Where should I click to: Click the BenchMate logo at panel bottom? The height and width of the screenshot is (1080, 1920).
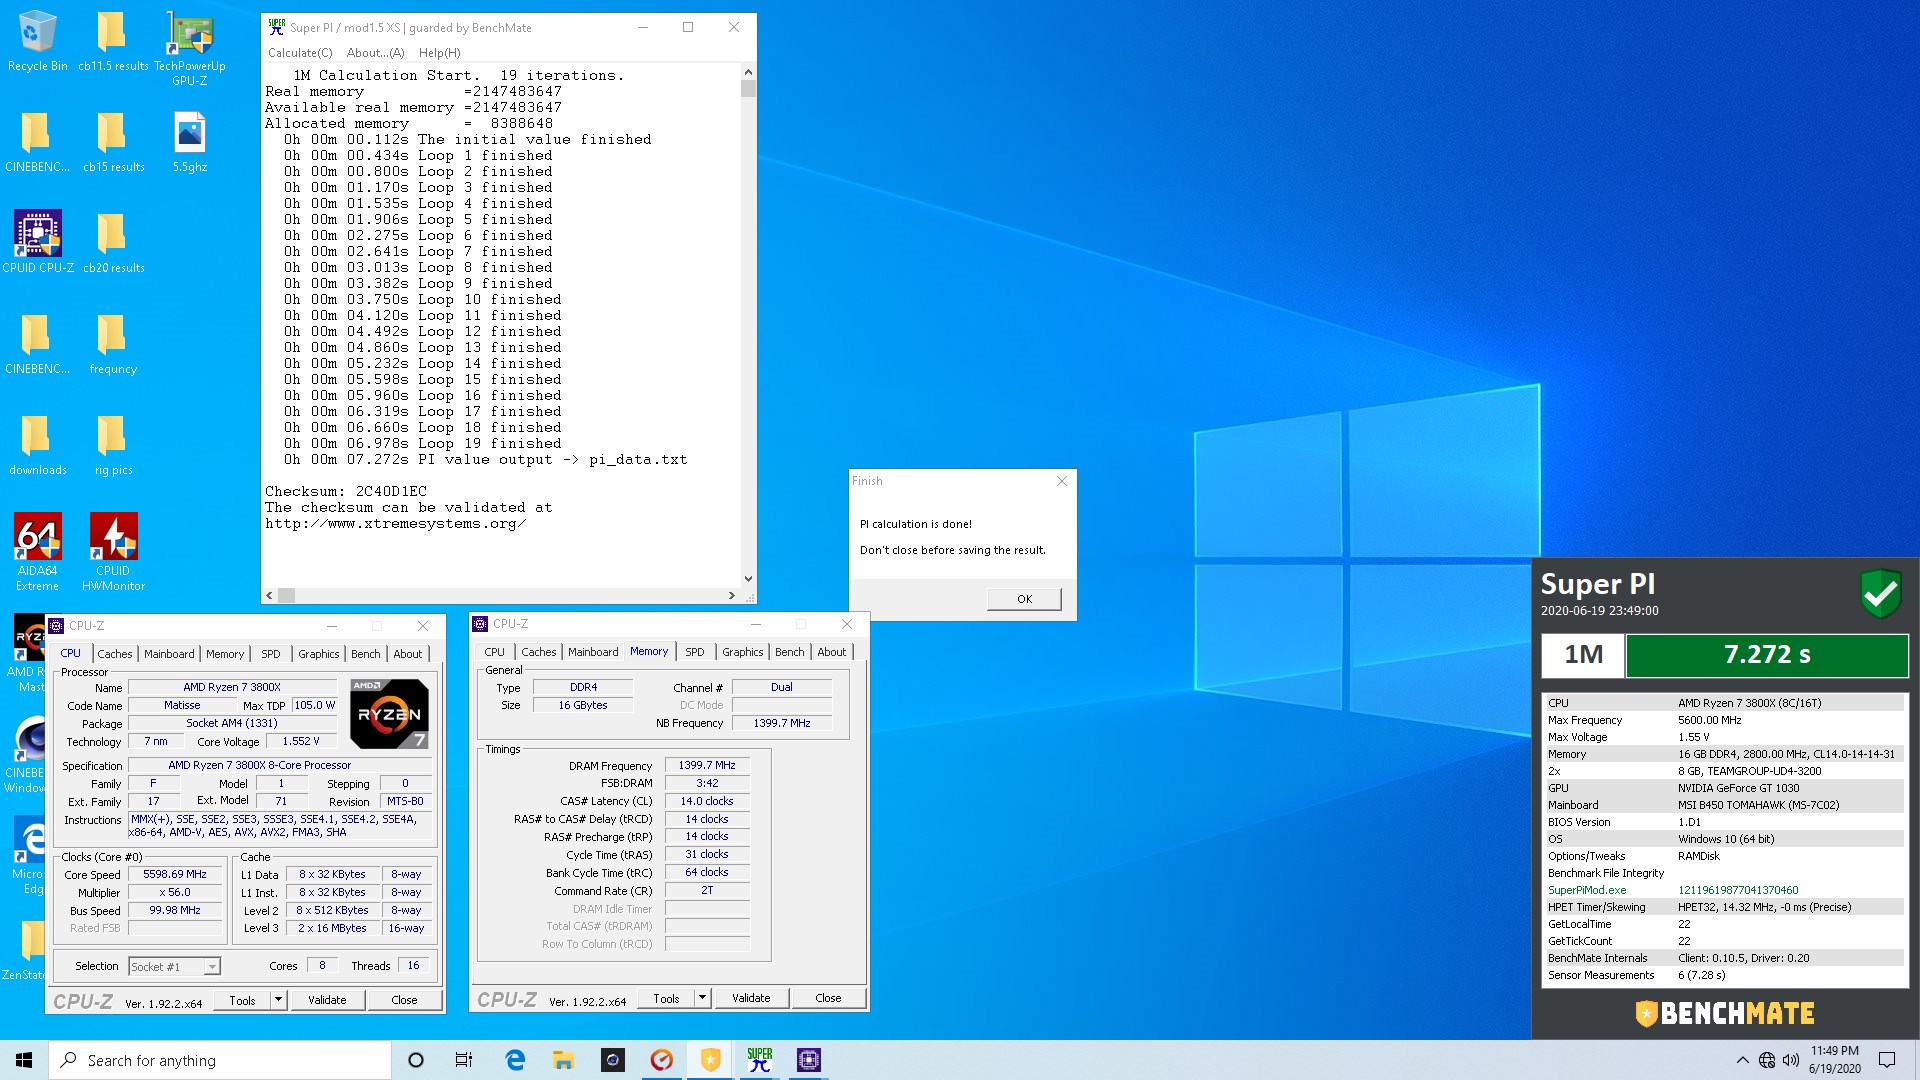pyautogui.click(x=1725, y=1013)
